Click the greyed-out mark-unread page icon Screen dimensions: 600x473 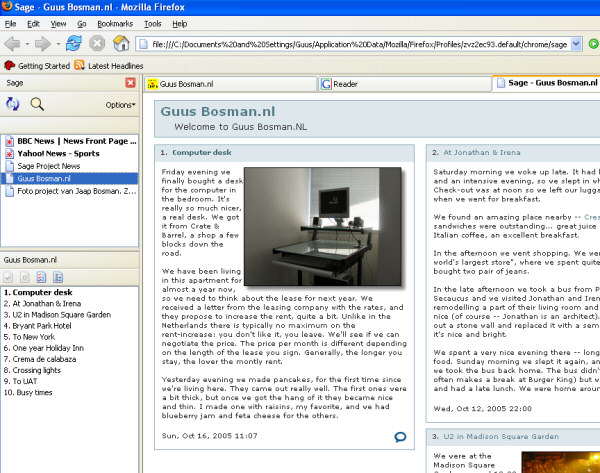click(25, 277)
